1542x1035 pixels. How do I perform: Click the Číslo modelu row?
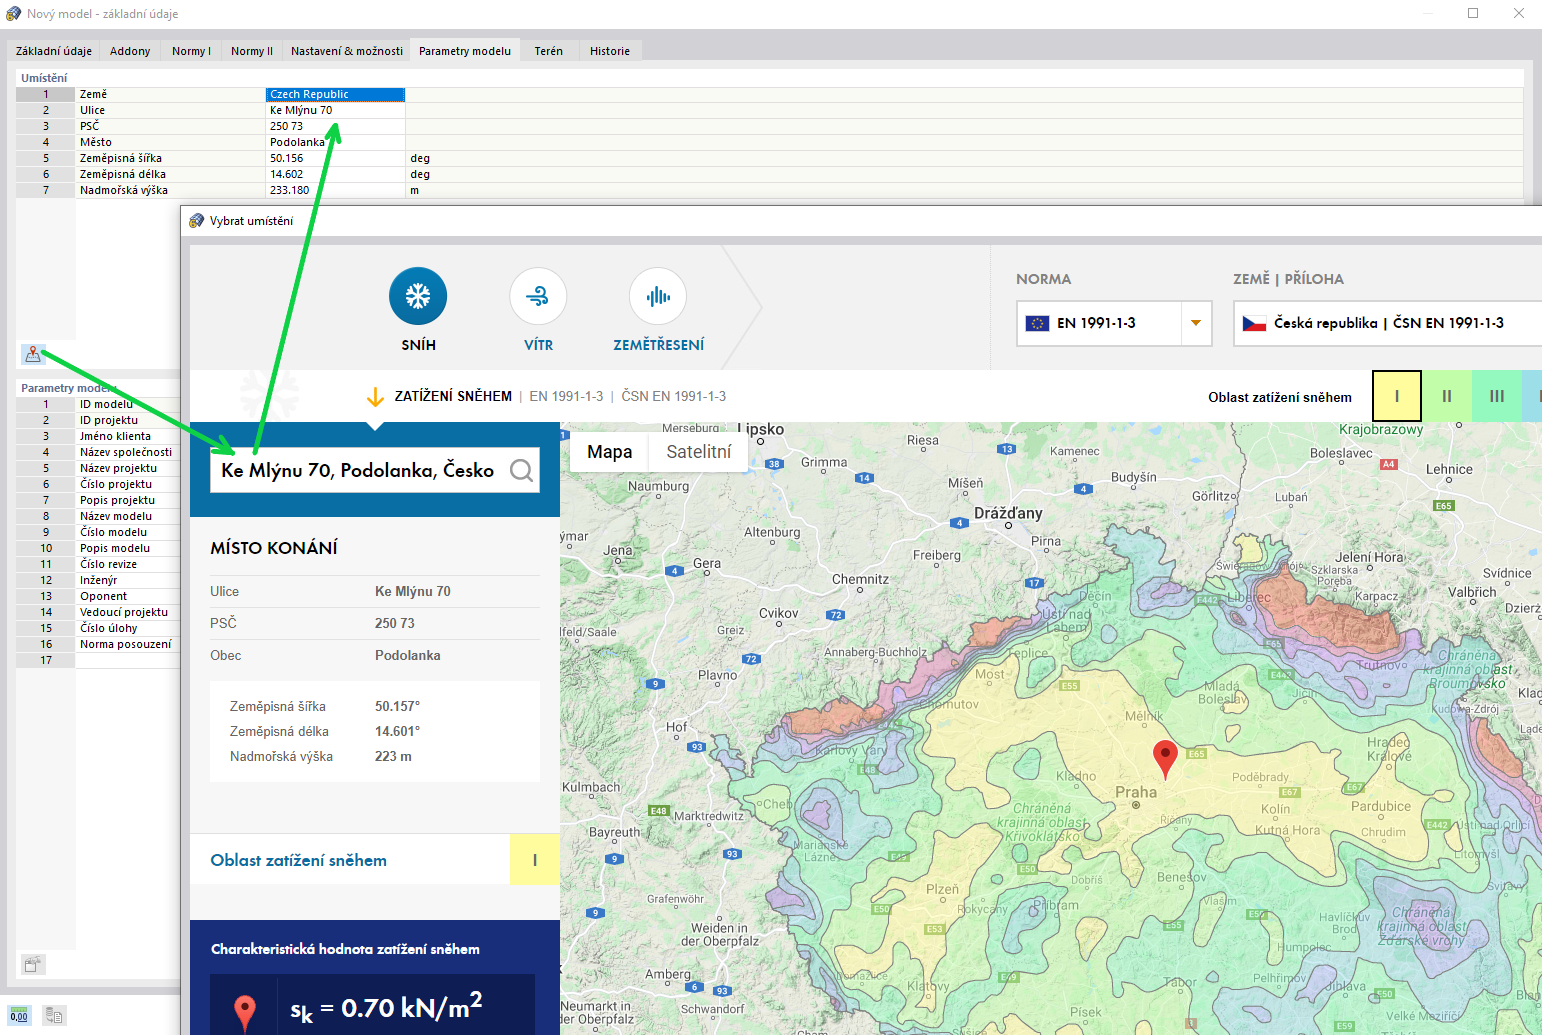click(x=98, y=532)
